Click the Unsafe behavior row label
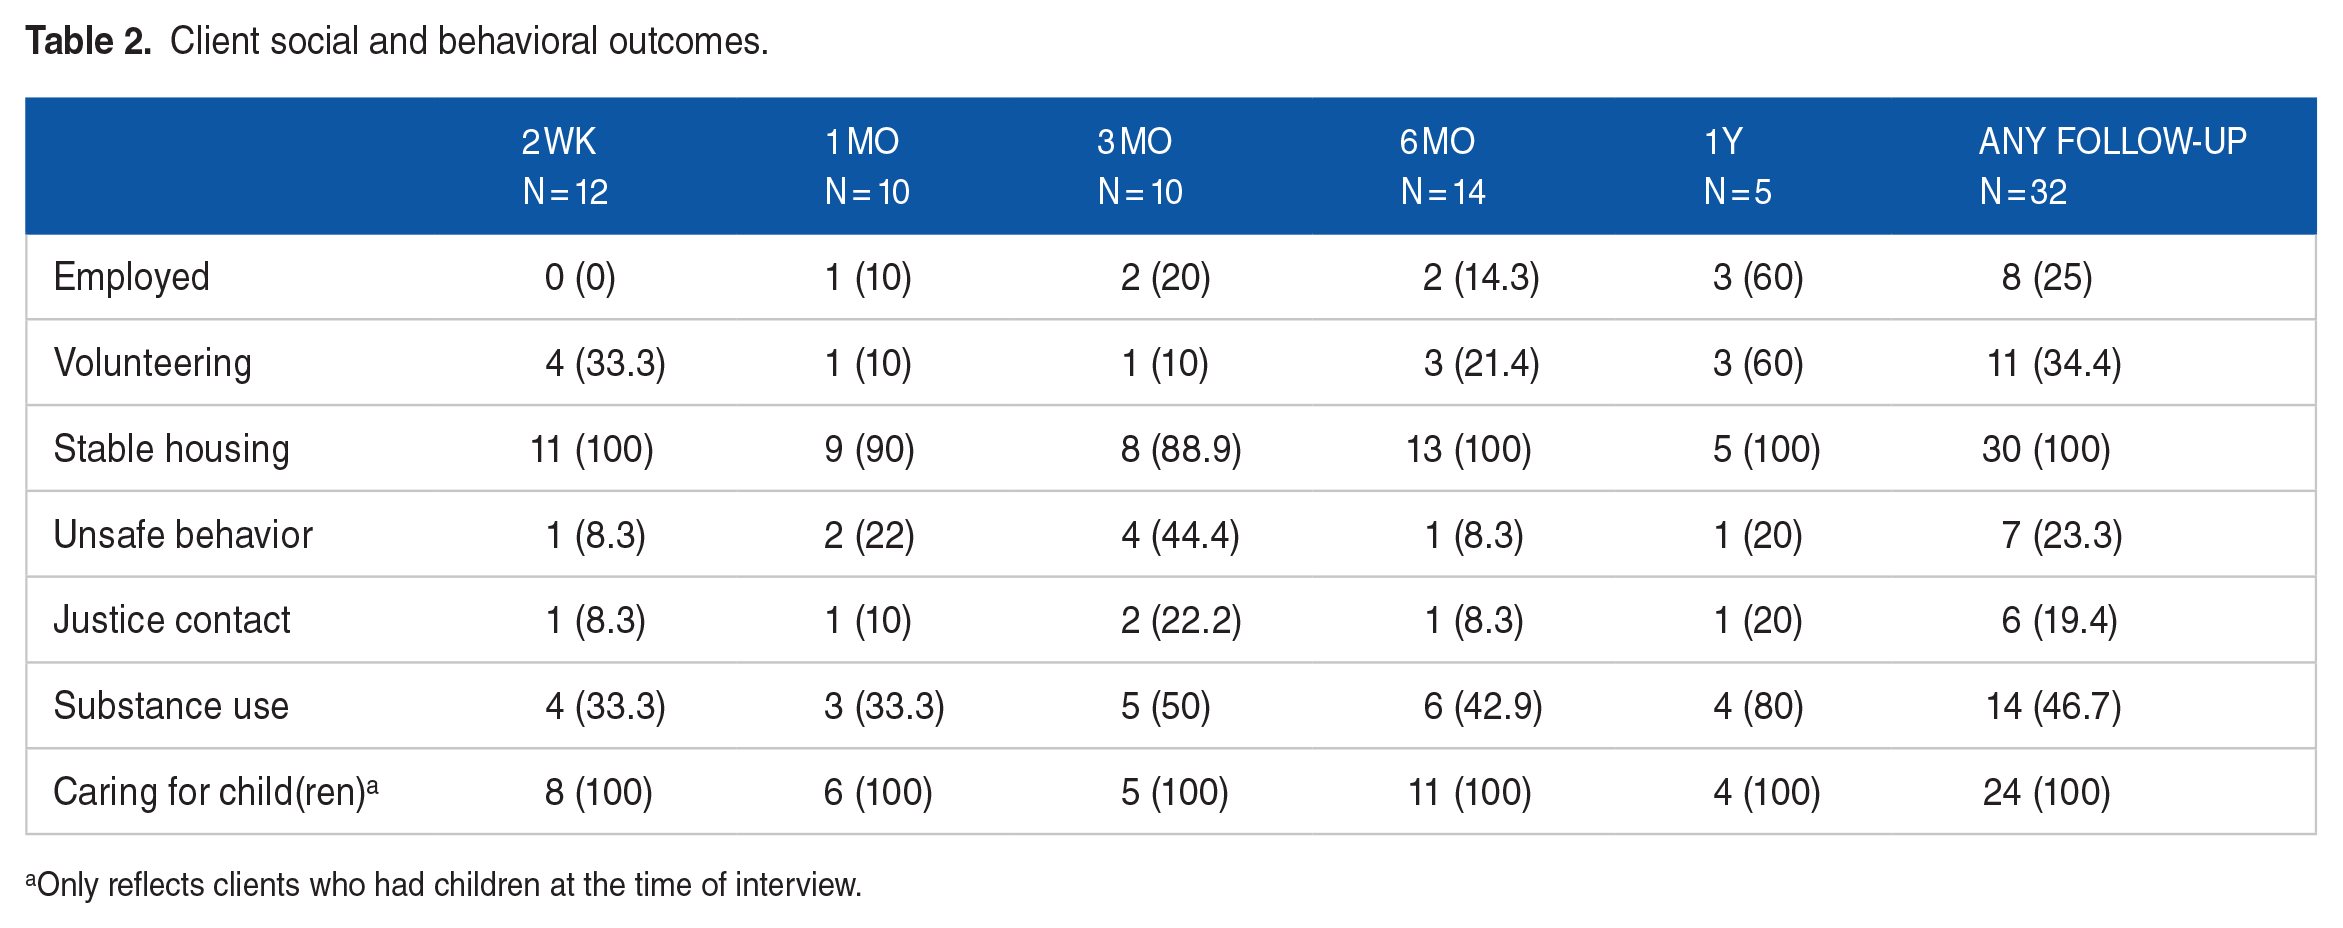Image resolution: width=2343 pixels, height=928 pixels. (x=183, y=535)
